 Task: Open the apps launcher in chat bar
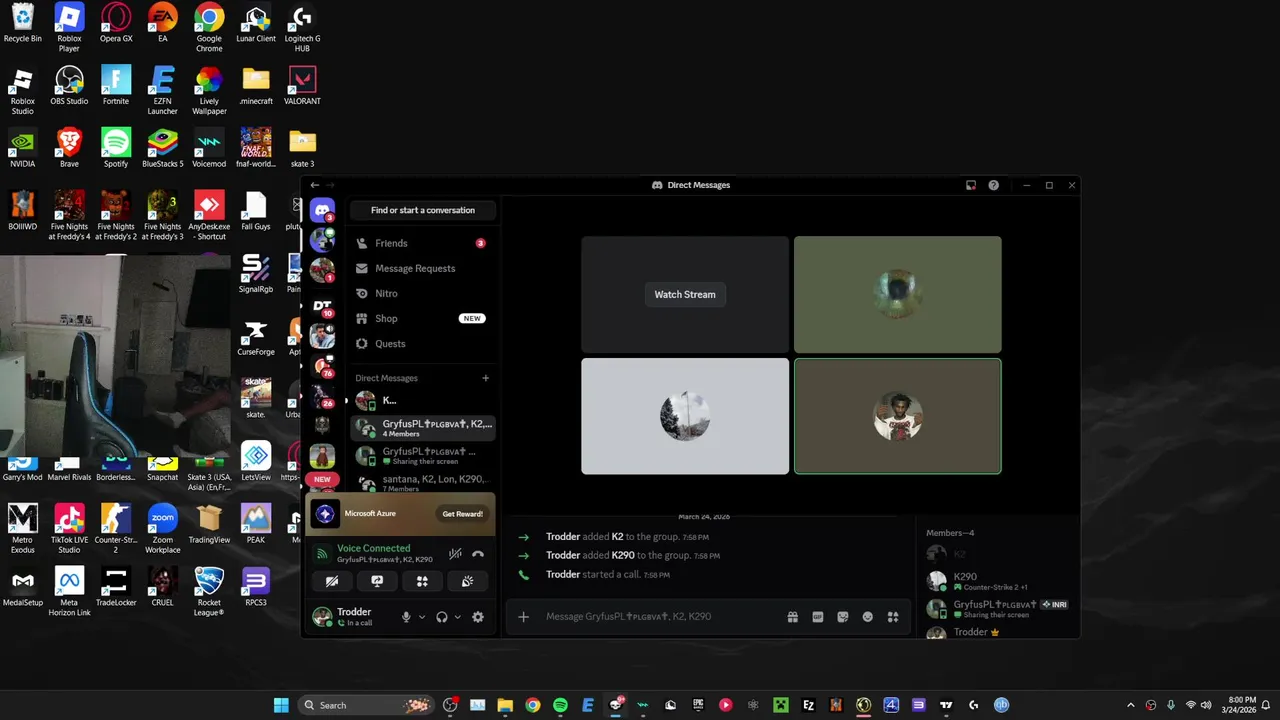[893, 617]
